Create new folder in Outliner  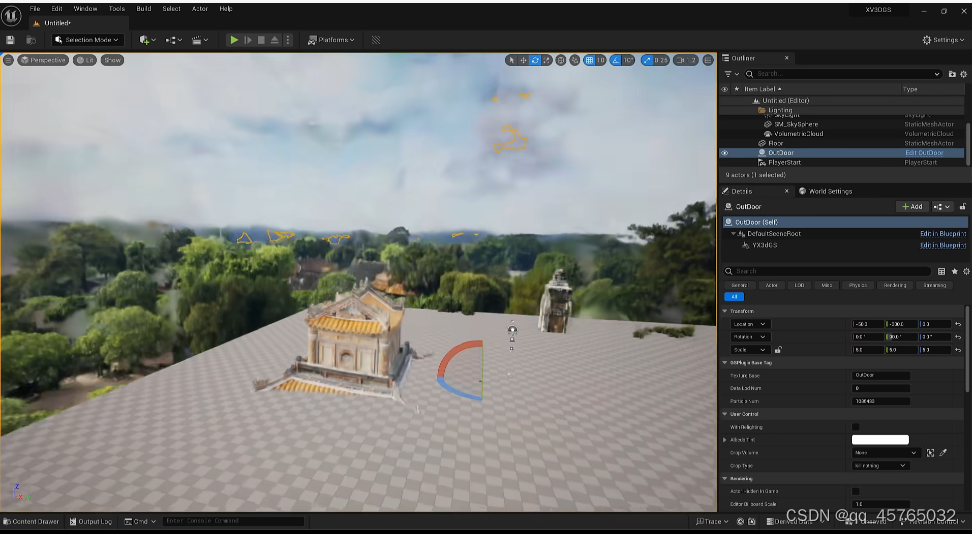coord(952,74)
